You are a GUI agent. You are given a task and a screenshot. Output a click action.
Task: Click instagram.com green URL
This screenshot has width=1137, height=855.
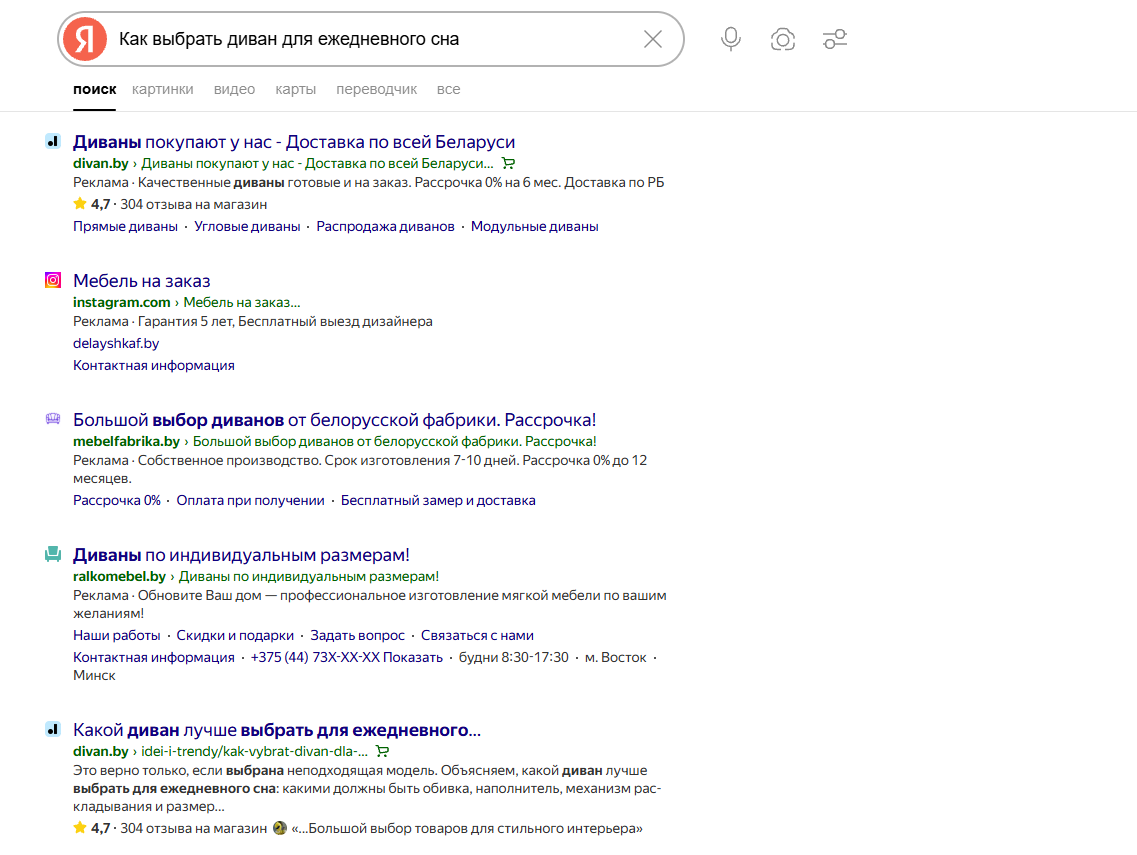(121, 302)
